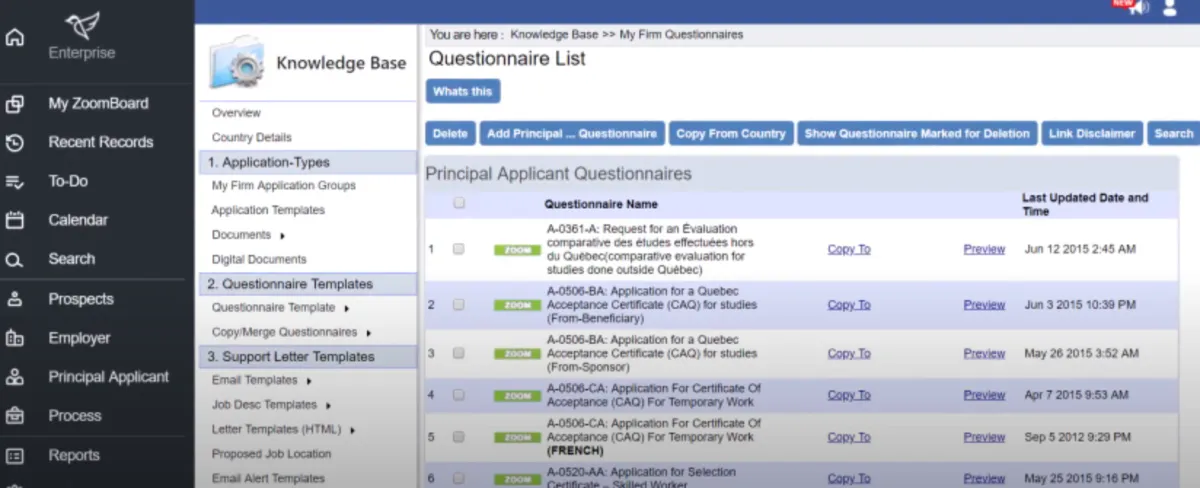Expand the Documents submenu arrow

pyautogui.click(x=282, y=236)
